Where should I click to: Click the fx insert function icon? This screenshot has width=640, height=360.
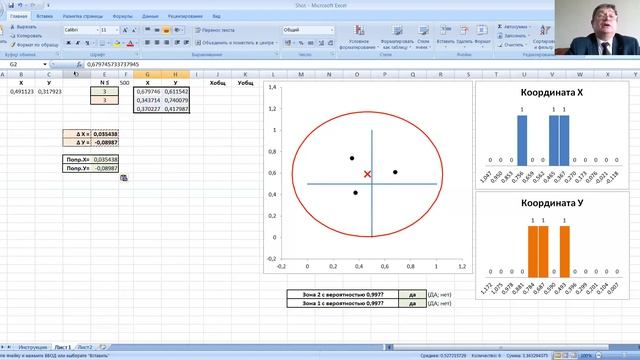click(79, 64)
